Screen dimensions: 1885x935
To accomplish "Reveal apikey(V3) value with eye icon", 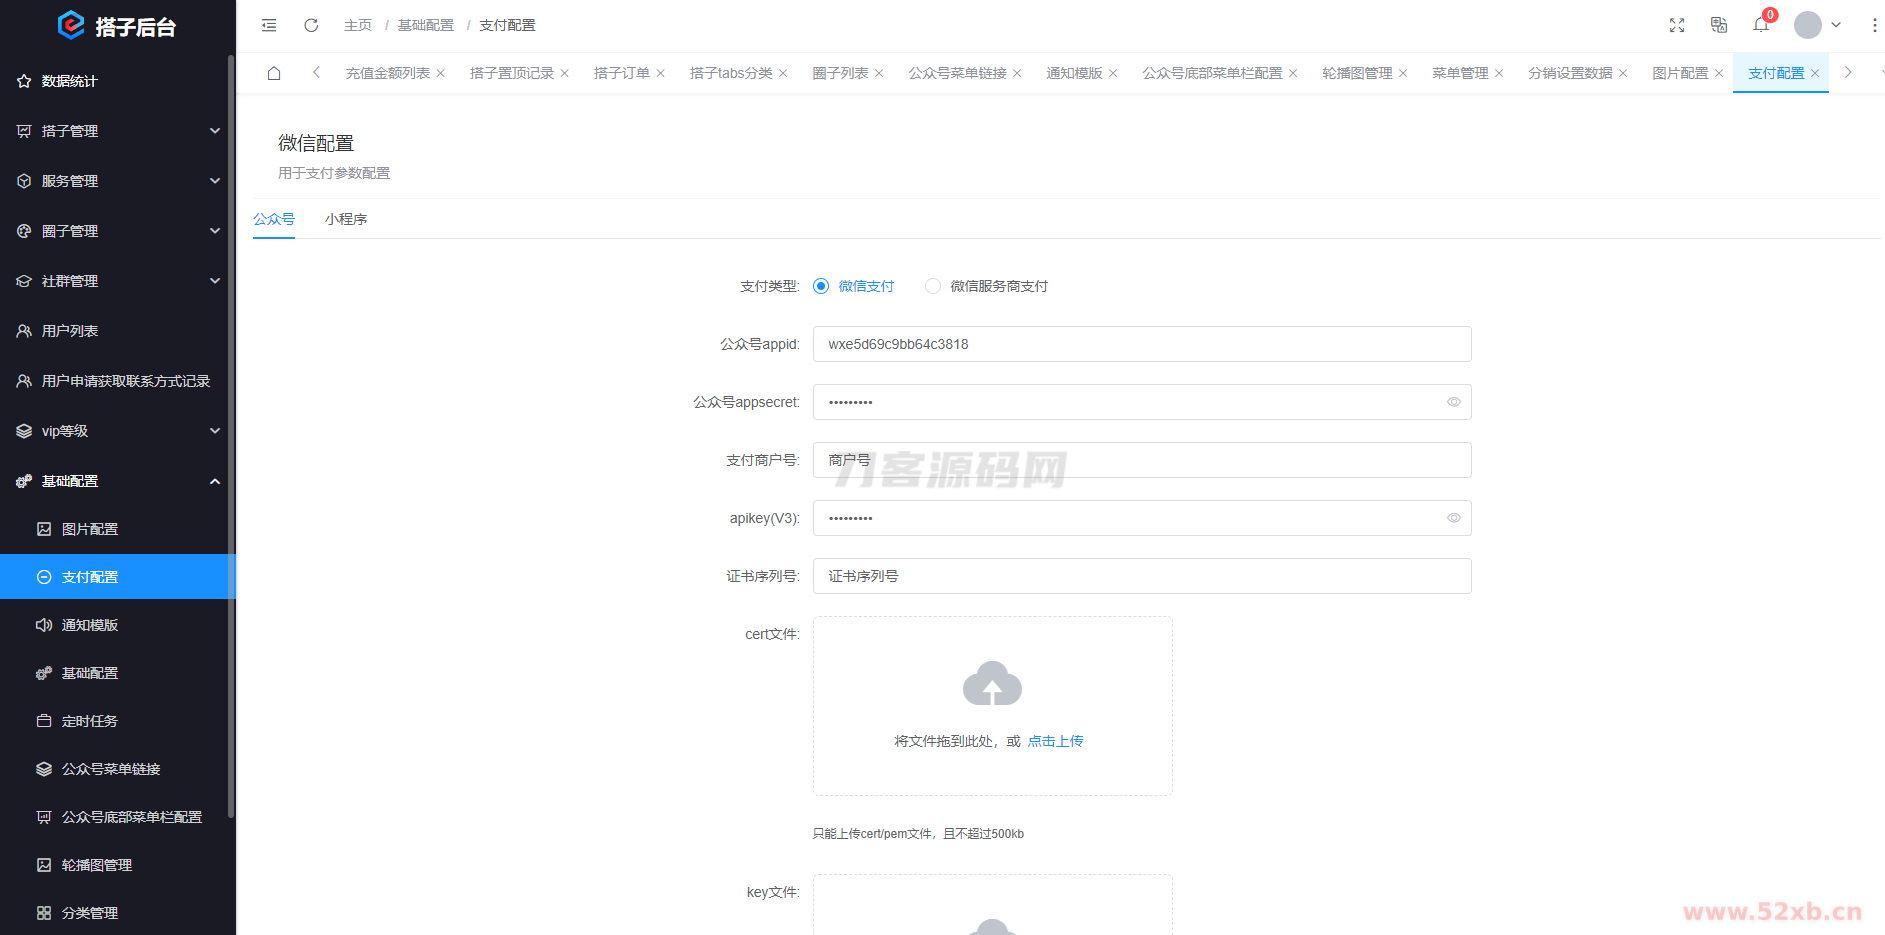I will coord(1453,518).
